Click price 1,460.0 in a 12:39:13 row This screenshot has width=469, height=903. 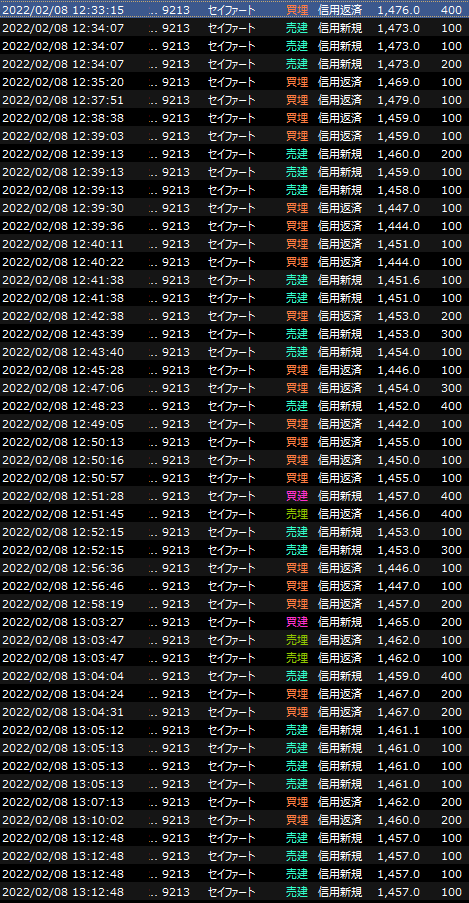coord(399,154)
